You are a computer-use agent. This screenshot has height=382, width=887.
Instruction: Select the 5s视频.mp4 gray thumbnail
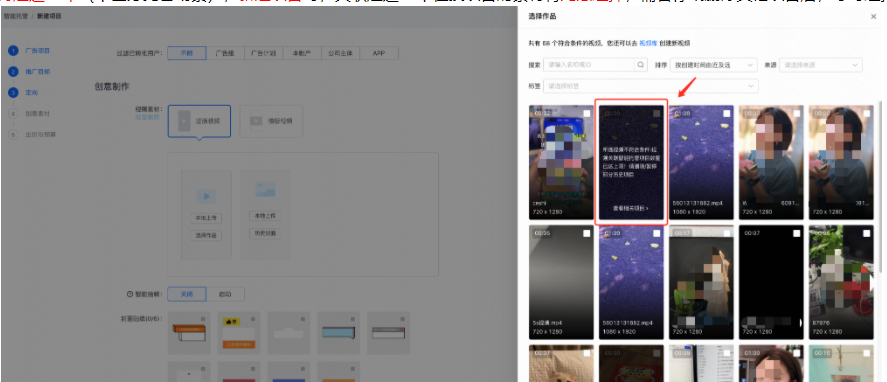561,282
